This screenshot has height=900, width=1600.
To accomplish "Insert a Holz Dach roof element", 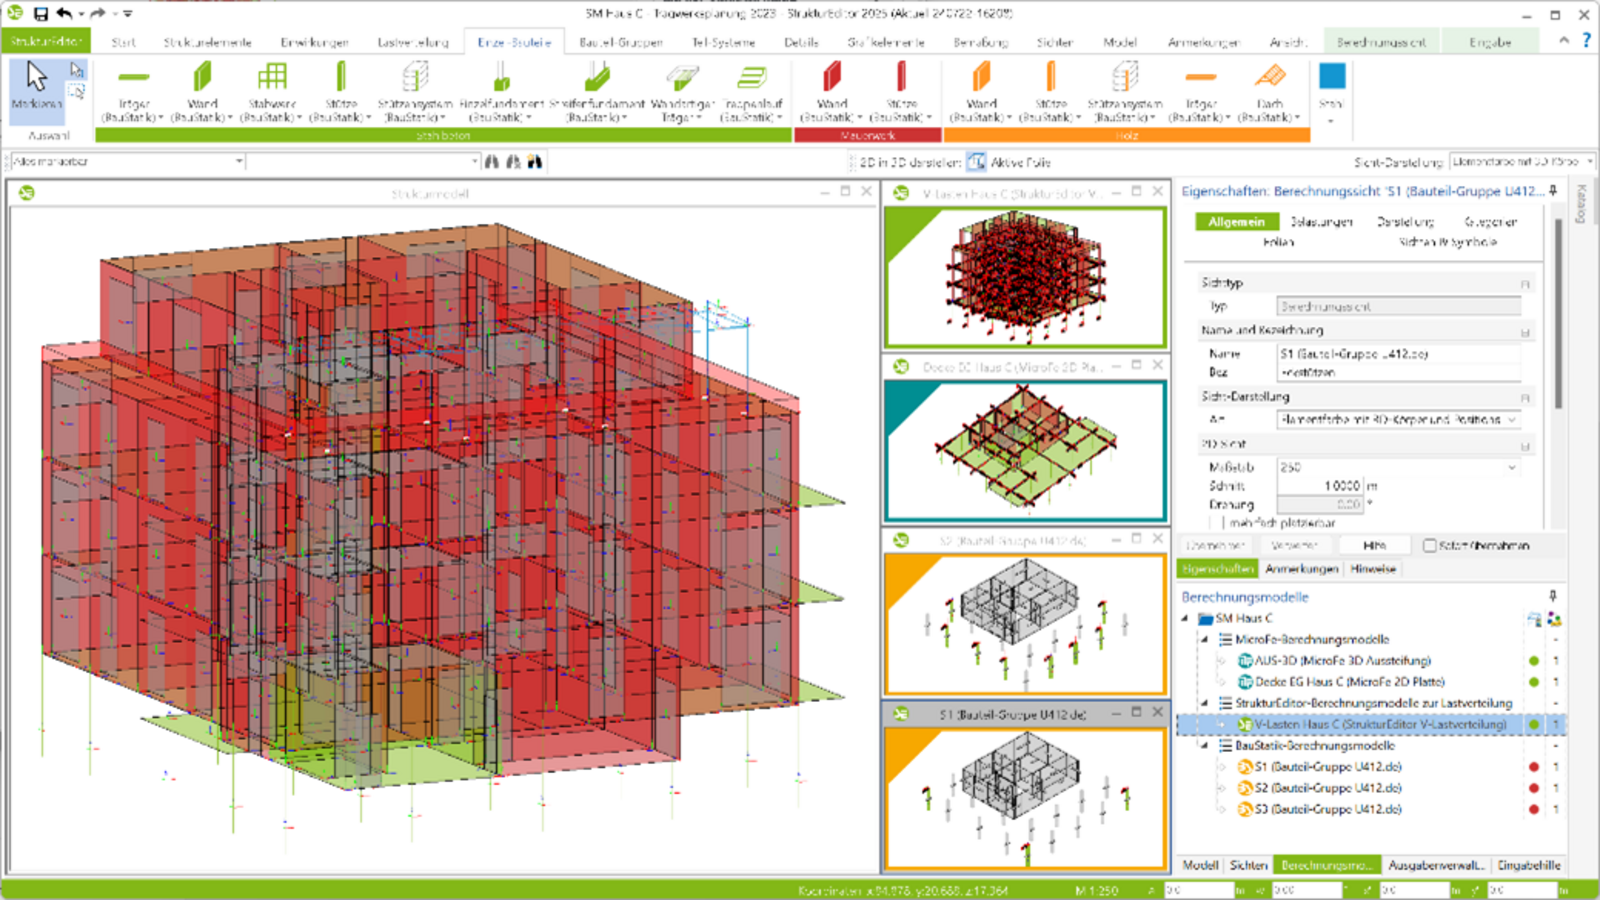I will (x=1270, y=91).
